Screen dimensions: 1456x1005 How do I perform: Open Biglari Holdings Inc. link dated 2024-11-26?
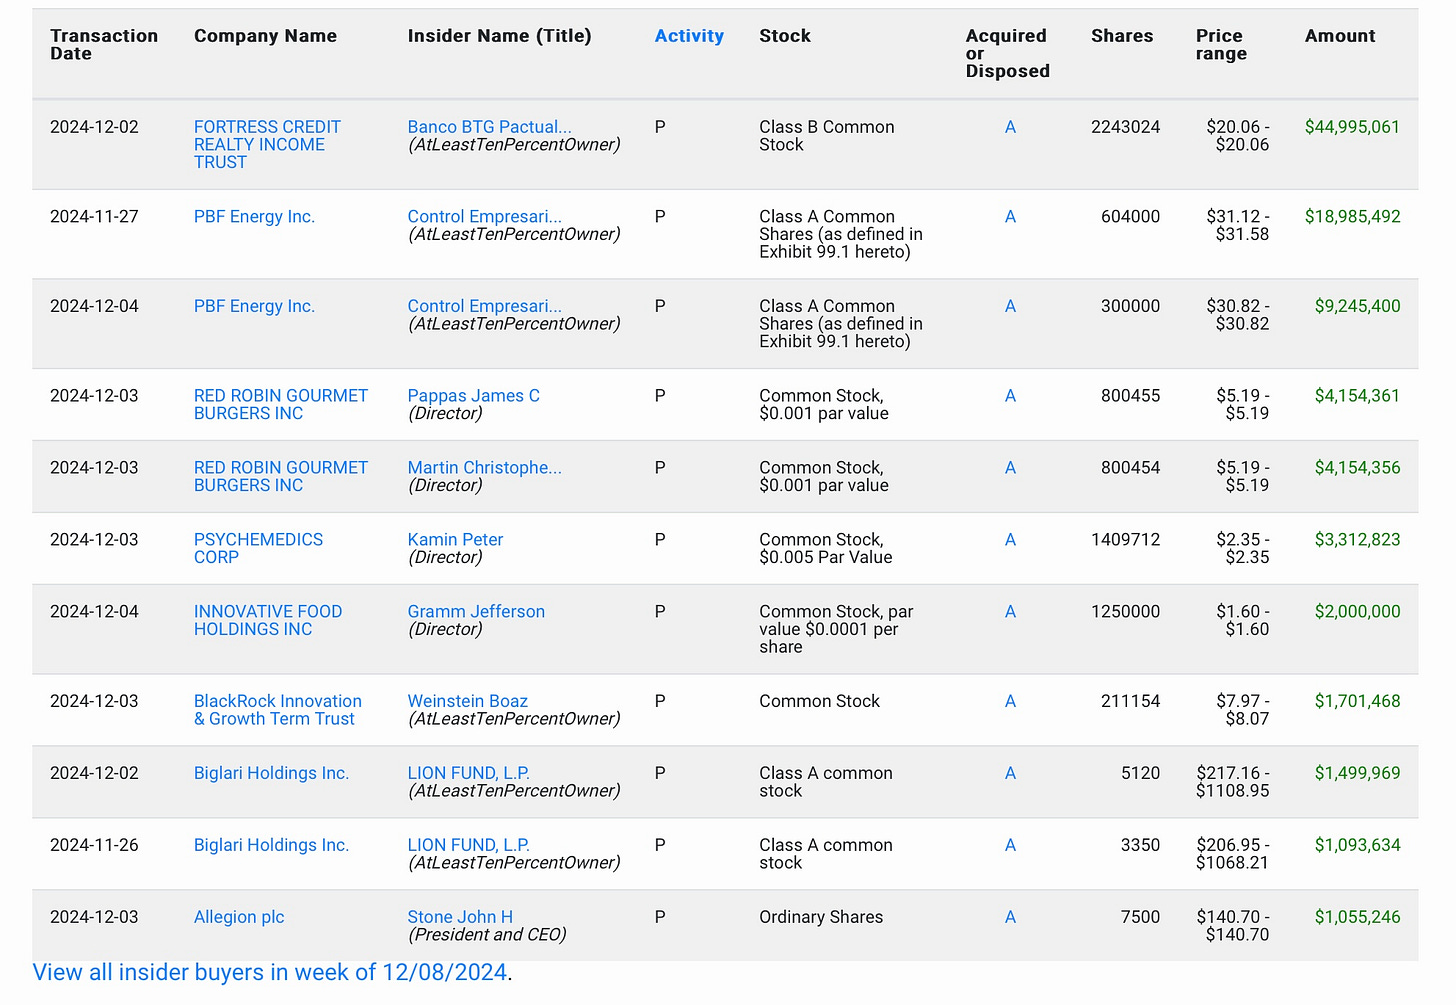(271, 846)
